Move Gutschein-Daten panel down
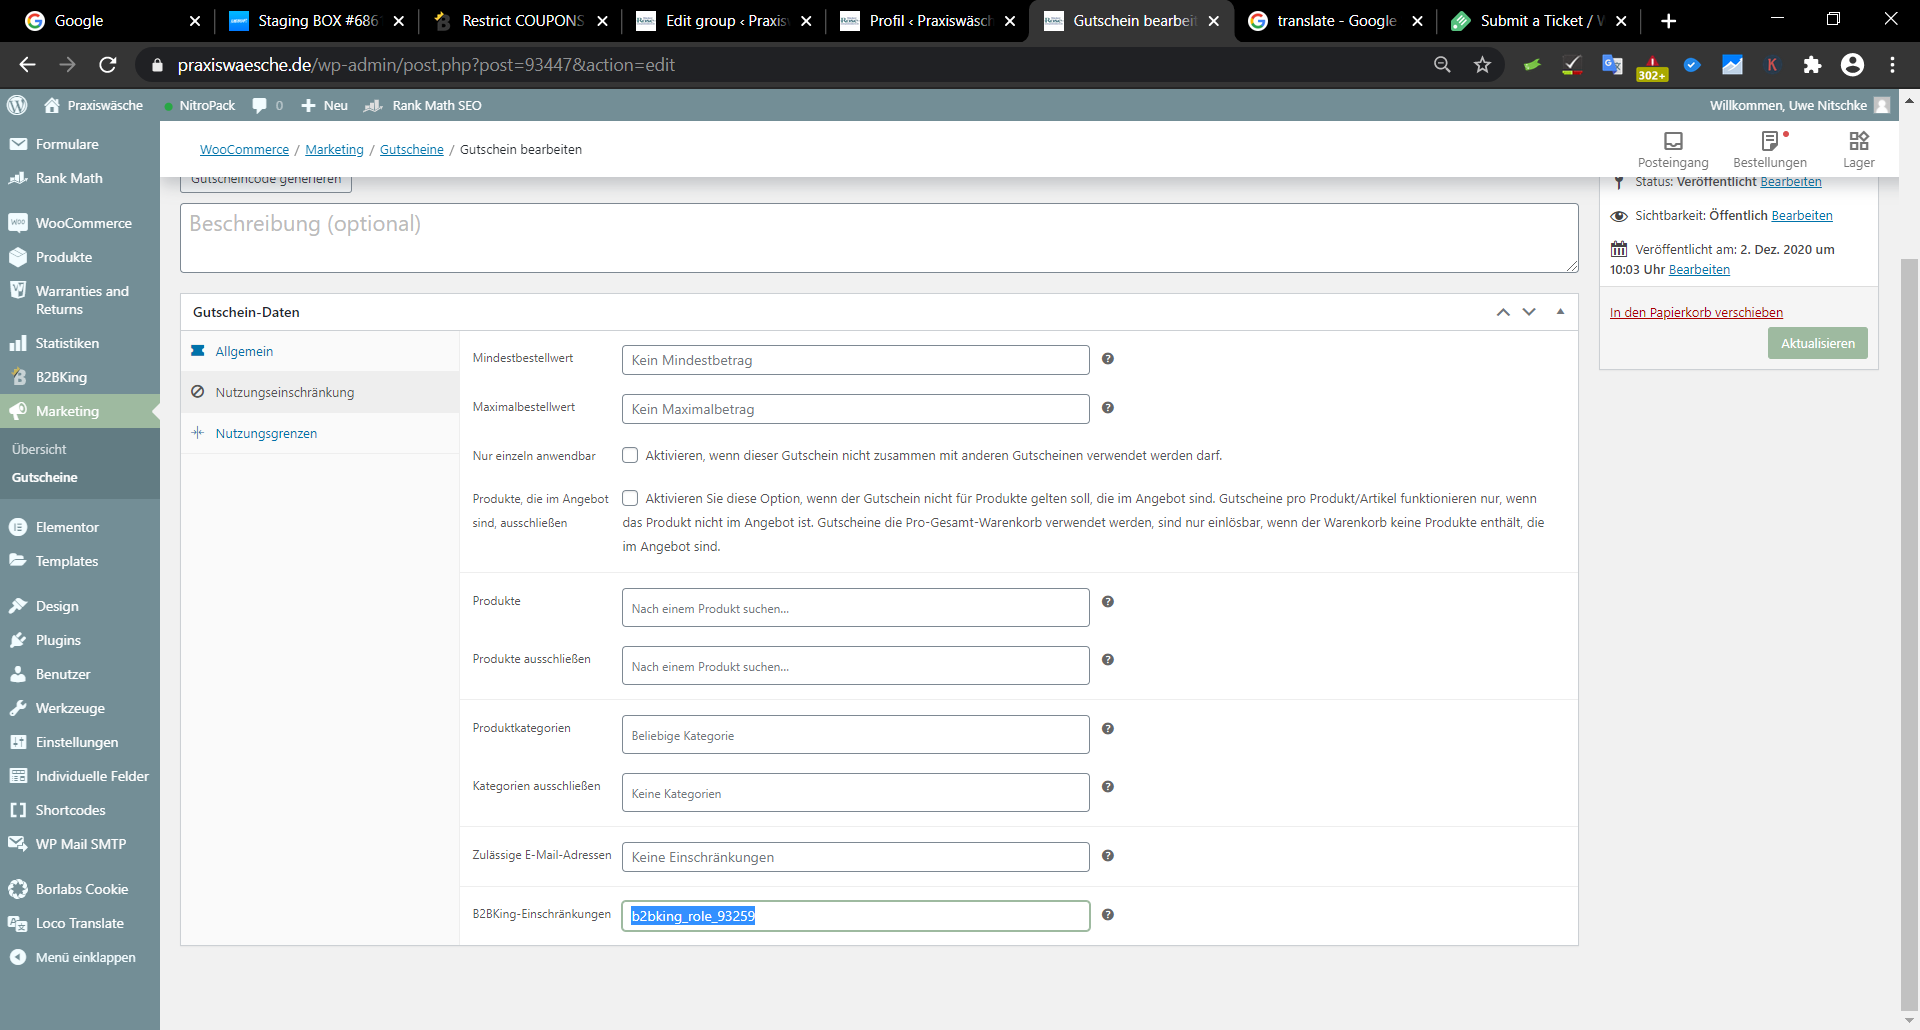Image resolution: width=1920 pixels, height=1030 pixels. (x=1529, y=312)
